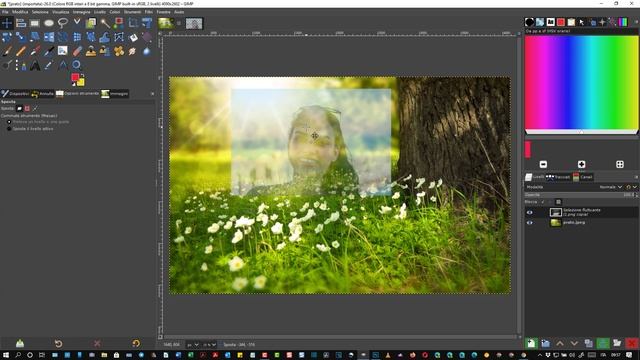Open the tool options dock configuration menu arrow
The height and width of the screenshot is (360, 640).
[x=152, y=94]
